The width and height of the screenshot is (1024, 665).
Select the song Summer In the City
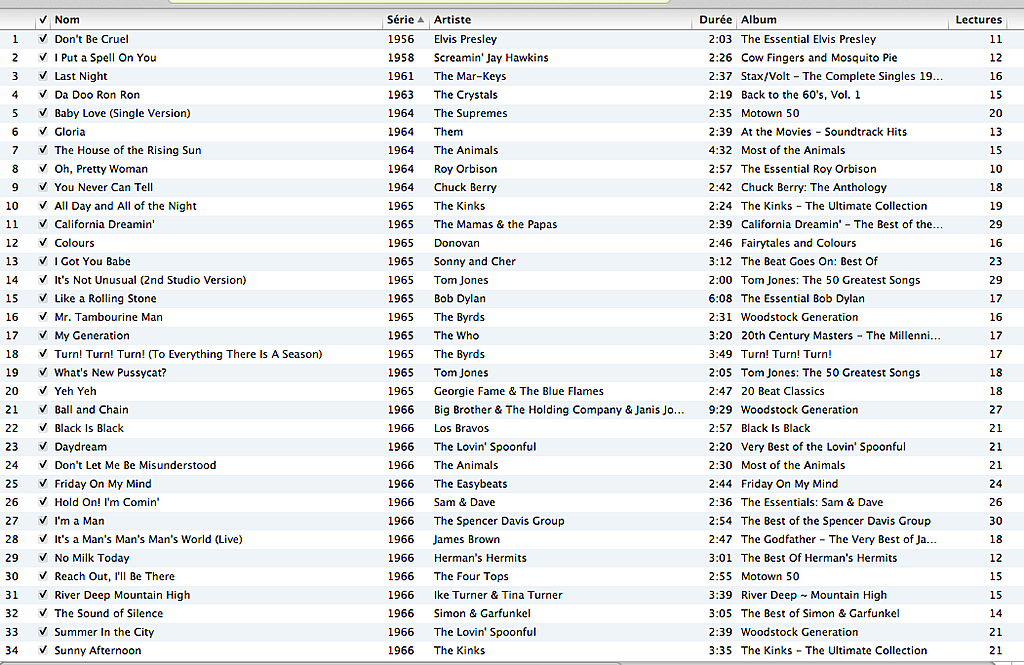click(104, 632)
